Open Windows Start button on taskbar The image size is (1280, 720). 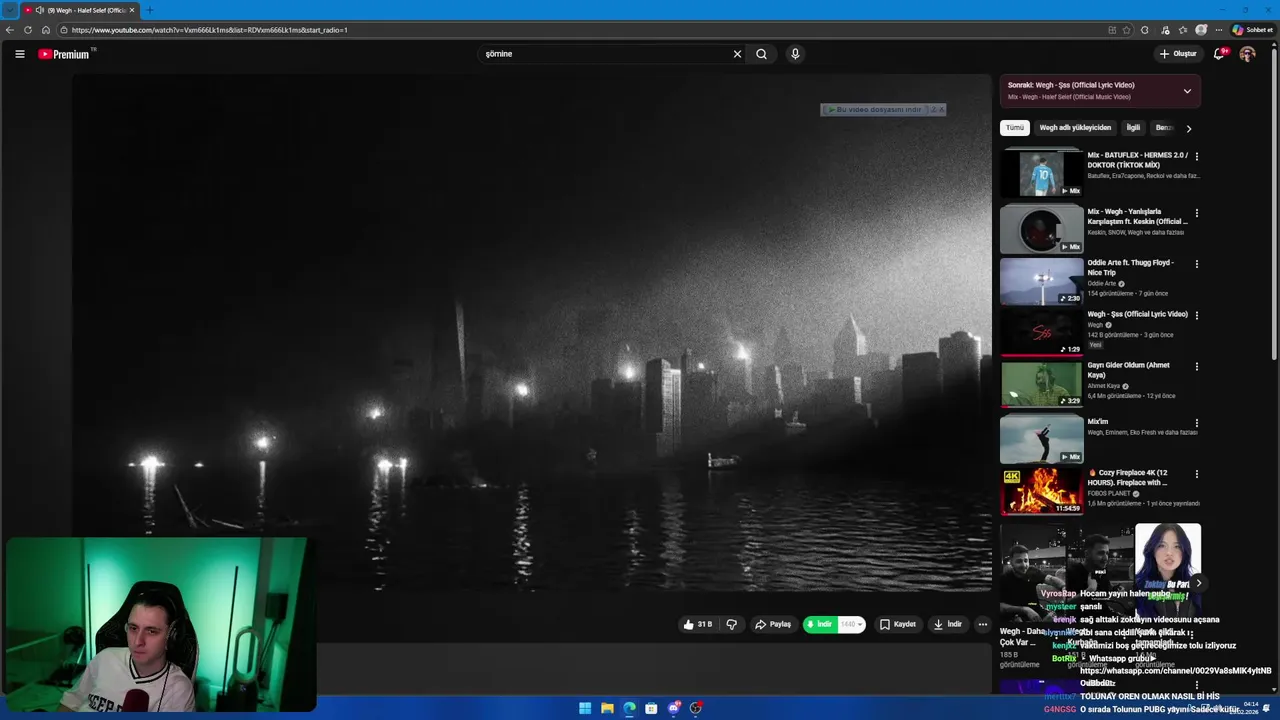pos(585,708)
